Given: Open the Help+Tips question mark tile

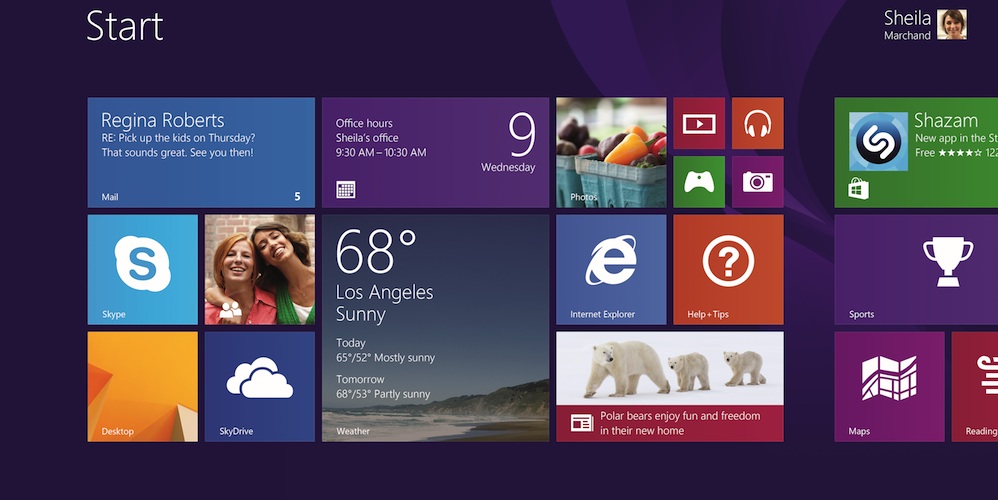Looking at the screenshot, I should coord(727,269).
